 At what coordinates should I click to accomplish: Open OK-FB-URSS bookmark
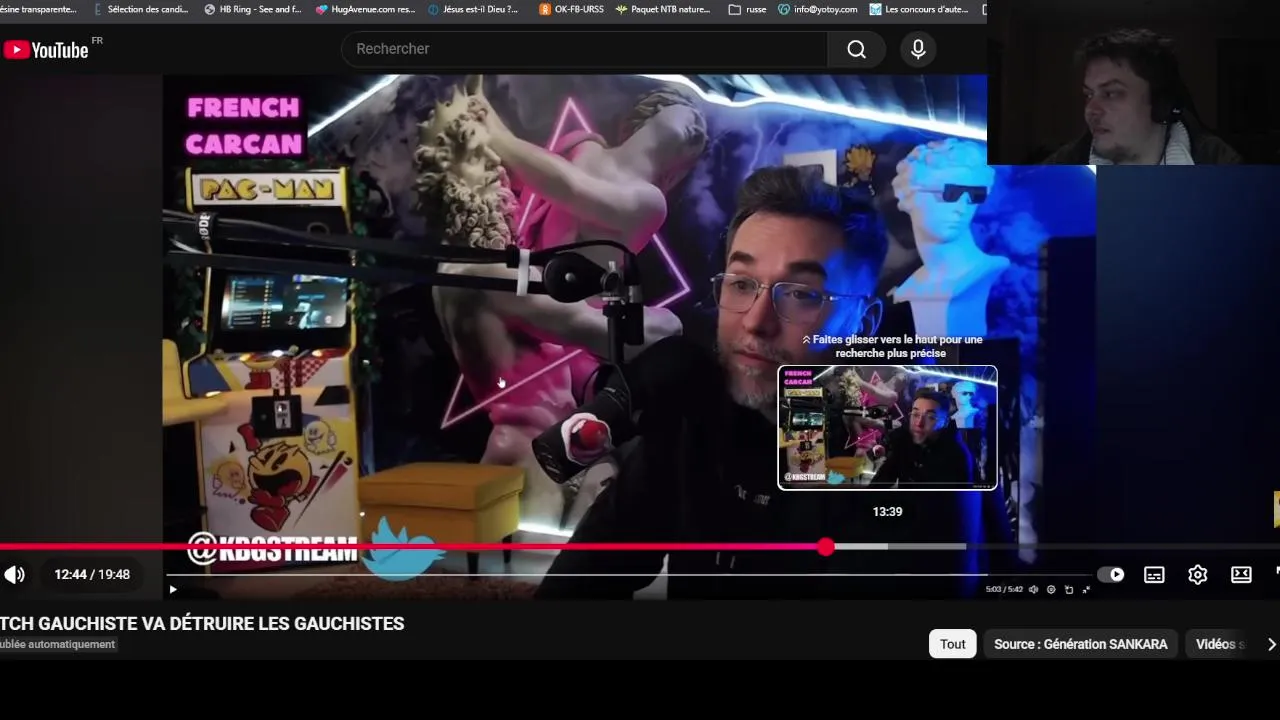tap(571, 9)
